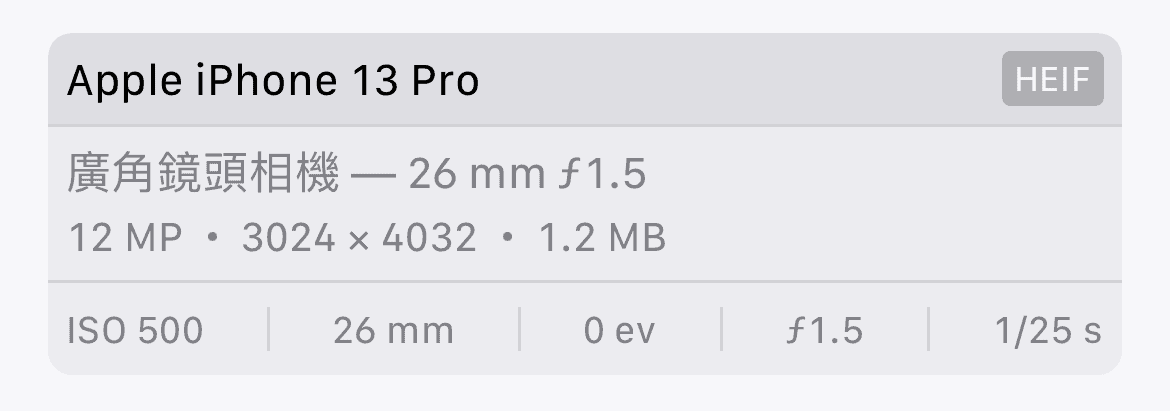Image resolution: width=1170 pixels, height=411 pixels.
Task: Select the Apple iPhone 13 Pro title
Action: pos(273,80)
